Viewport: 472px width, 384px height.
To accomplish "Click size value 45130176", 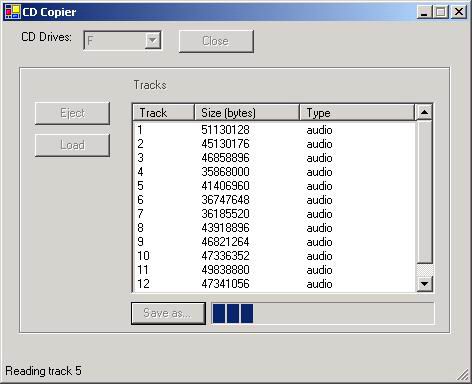I will click(x=225, y=144).
